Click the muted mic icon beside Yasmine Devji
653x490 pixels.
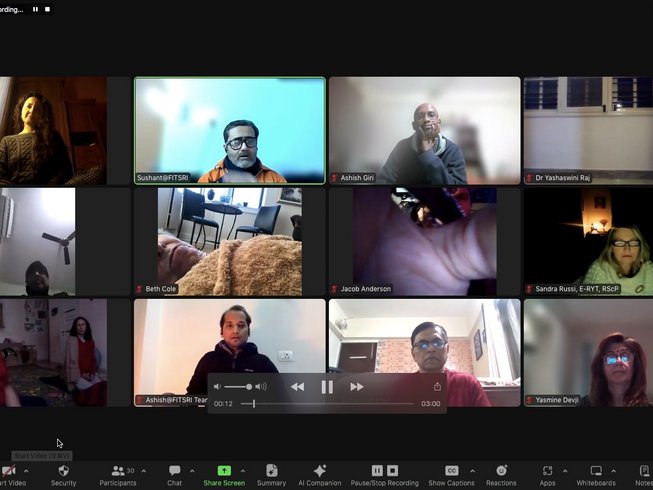pyautogui.click(x=529, y=400)
